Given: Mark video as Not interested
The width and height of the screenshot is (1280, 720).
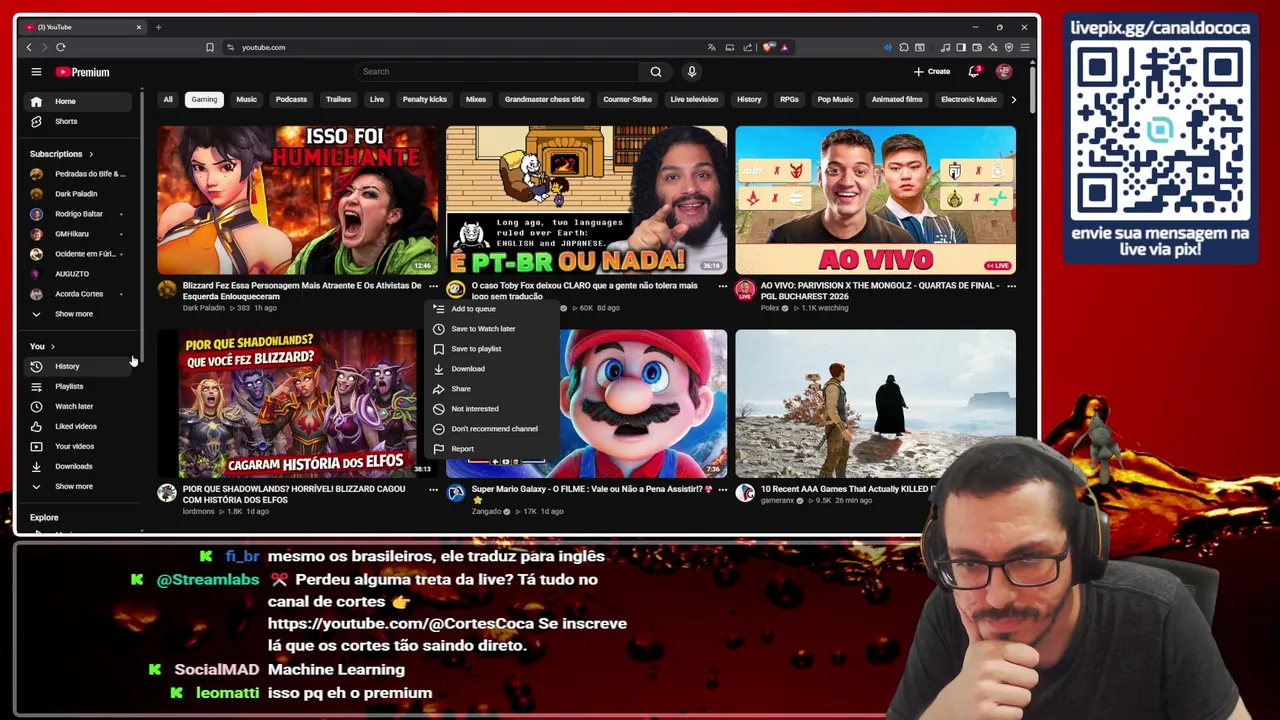Looking at the screenshot, I should click(490, 409).
